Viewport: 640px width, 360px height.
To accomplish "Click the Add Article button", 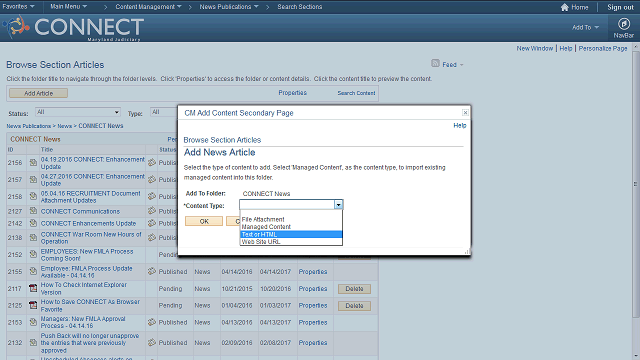I will (38, 93).
